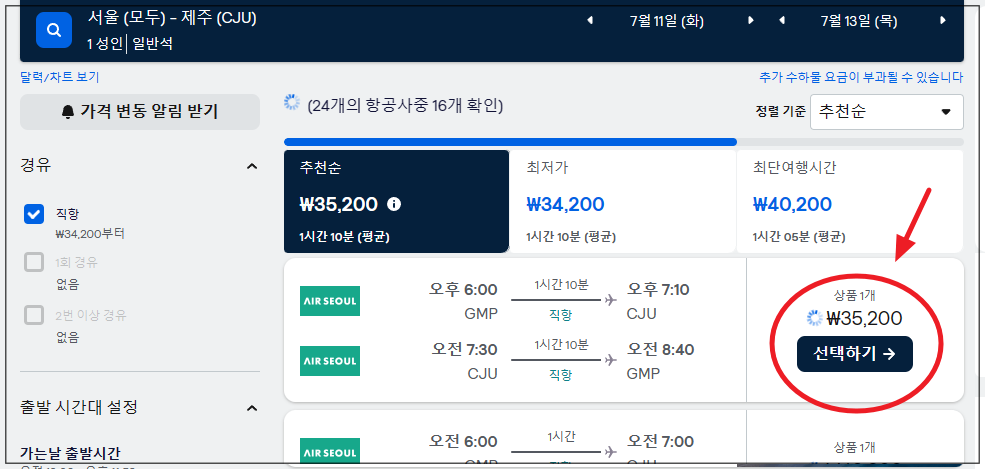985x469 pixels.
Task: Click the blue search progress bar
Action: coord(510,142)
